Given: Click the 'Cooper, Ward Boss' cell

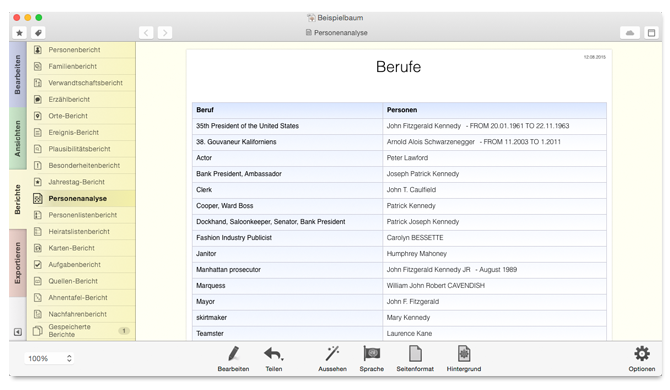Looking at the screenshot, I should point(288,206).
